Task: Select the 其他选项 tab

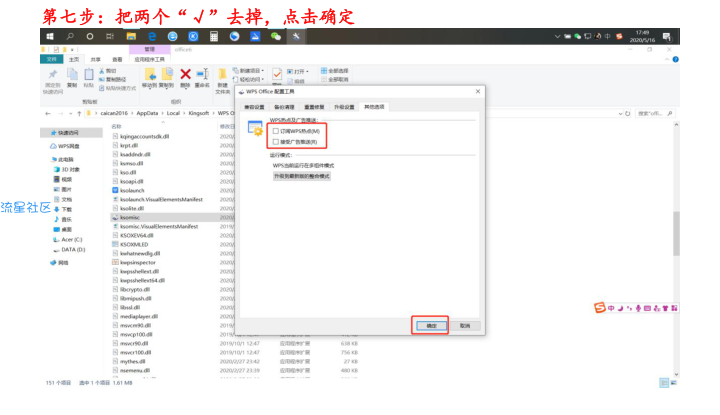Action: pos(374,107)
